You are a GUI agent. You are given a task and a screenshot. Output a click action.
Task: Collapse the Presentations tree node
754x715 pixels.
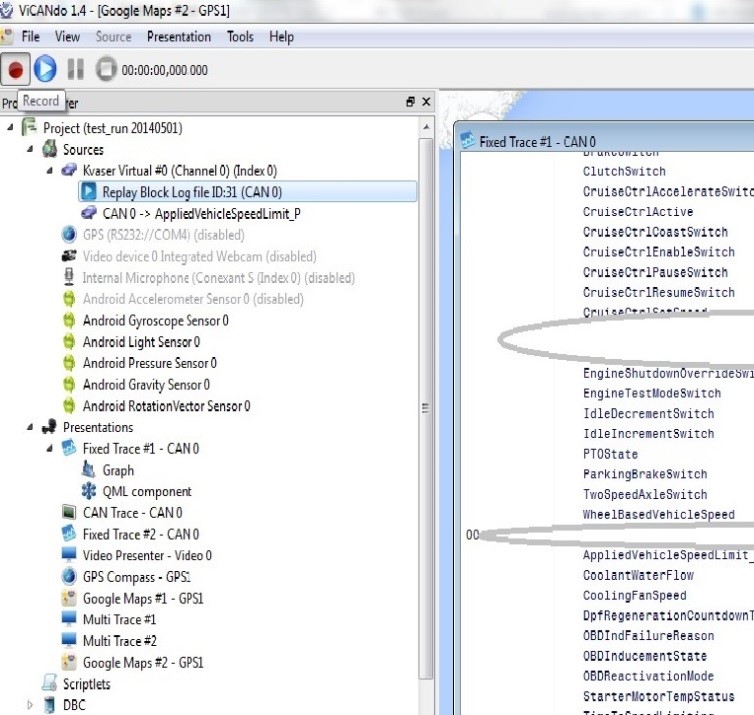[30, 427]
